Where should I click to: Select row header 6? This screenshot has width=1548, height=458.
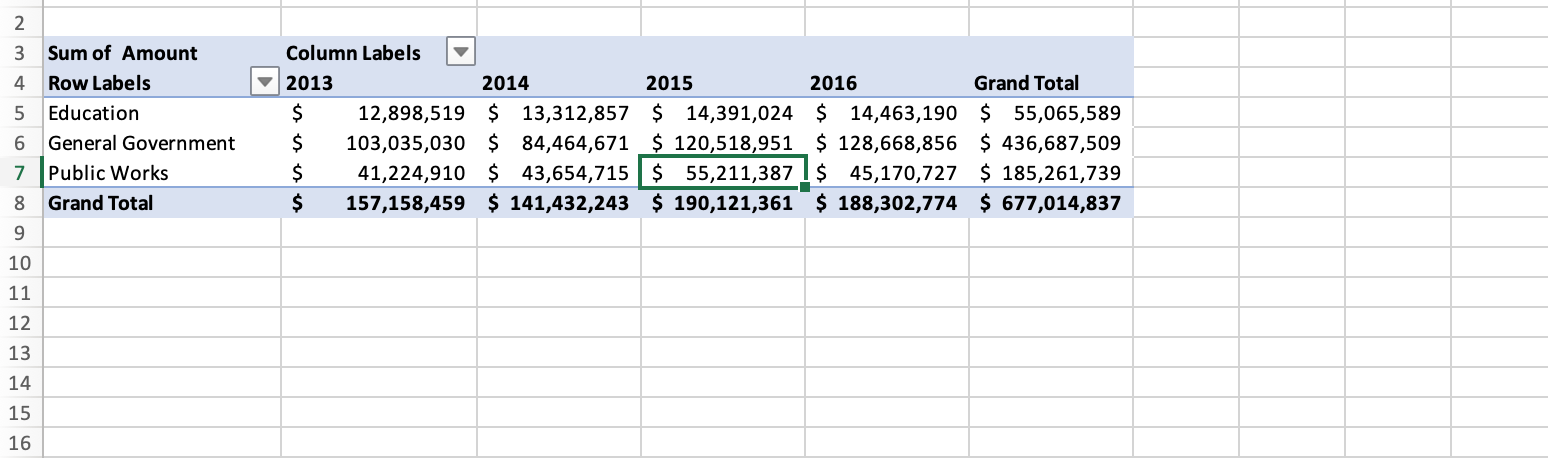coord(20,143)
